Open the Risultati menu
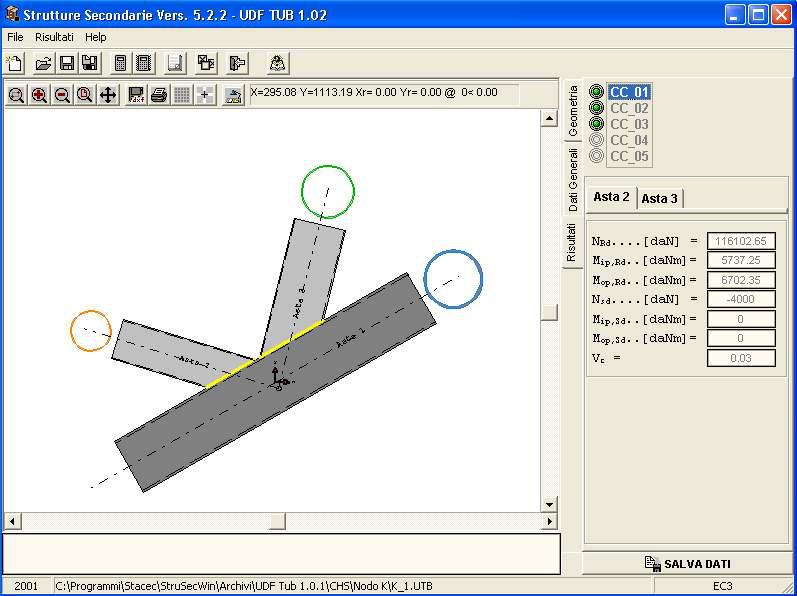Viewport: 797px width, 596px height. (54, 37)
